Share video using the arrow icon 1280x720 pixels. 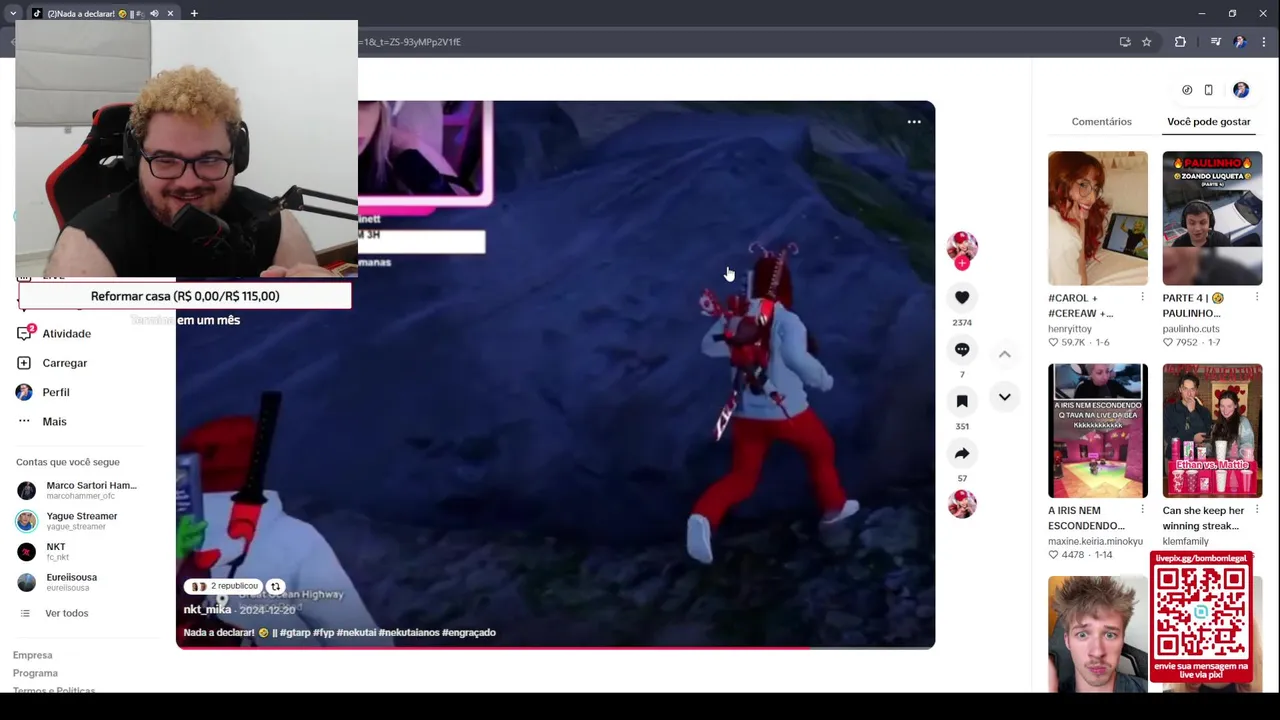pyautogui.click(x=962, y=453)
